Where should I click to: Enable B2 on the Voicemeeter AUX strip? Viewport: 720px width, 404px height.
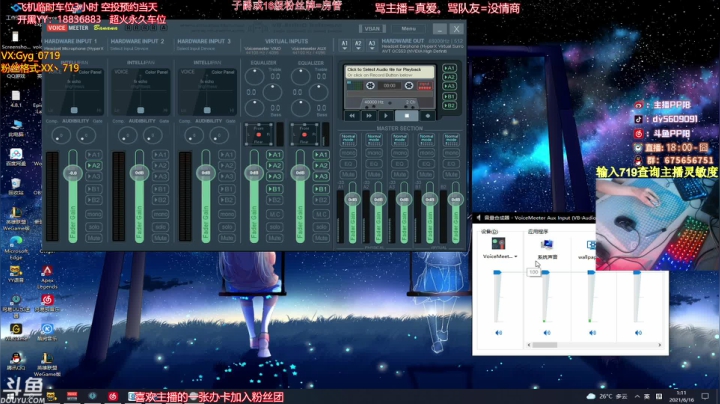pyautogui.click(x=321, y=200)
